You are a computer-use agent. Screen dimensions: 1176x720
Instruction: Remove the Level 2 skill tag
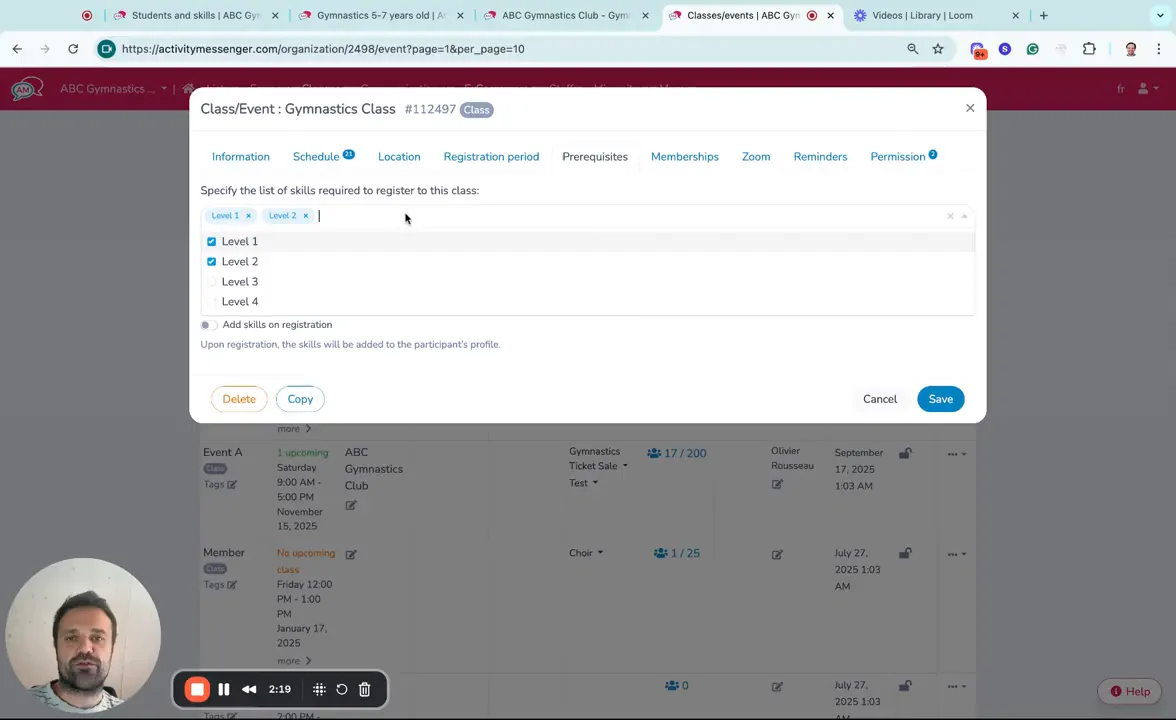coord(306,216)
